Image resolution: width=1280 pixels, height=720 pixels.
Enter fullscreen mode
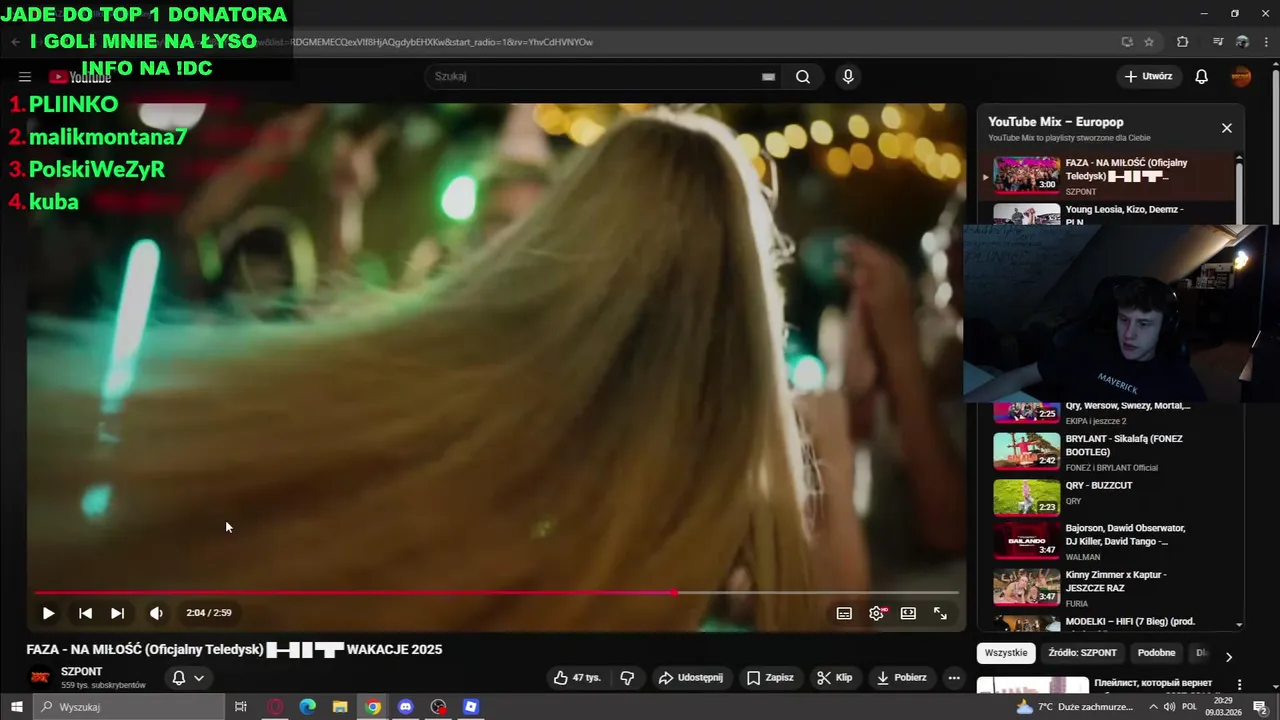940,613
